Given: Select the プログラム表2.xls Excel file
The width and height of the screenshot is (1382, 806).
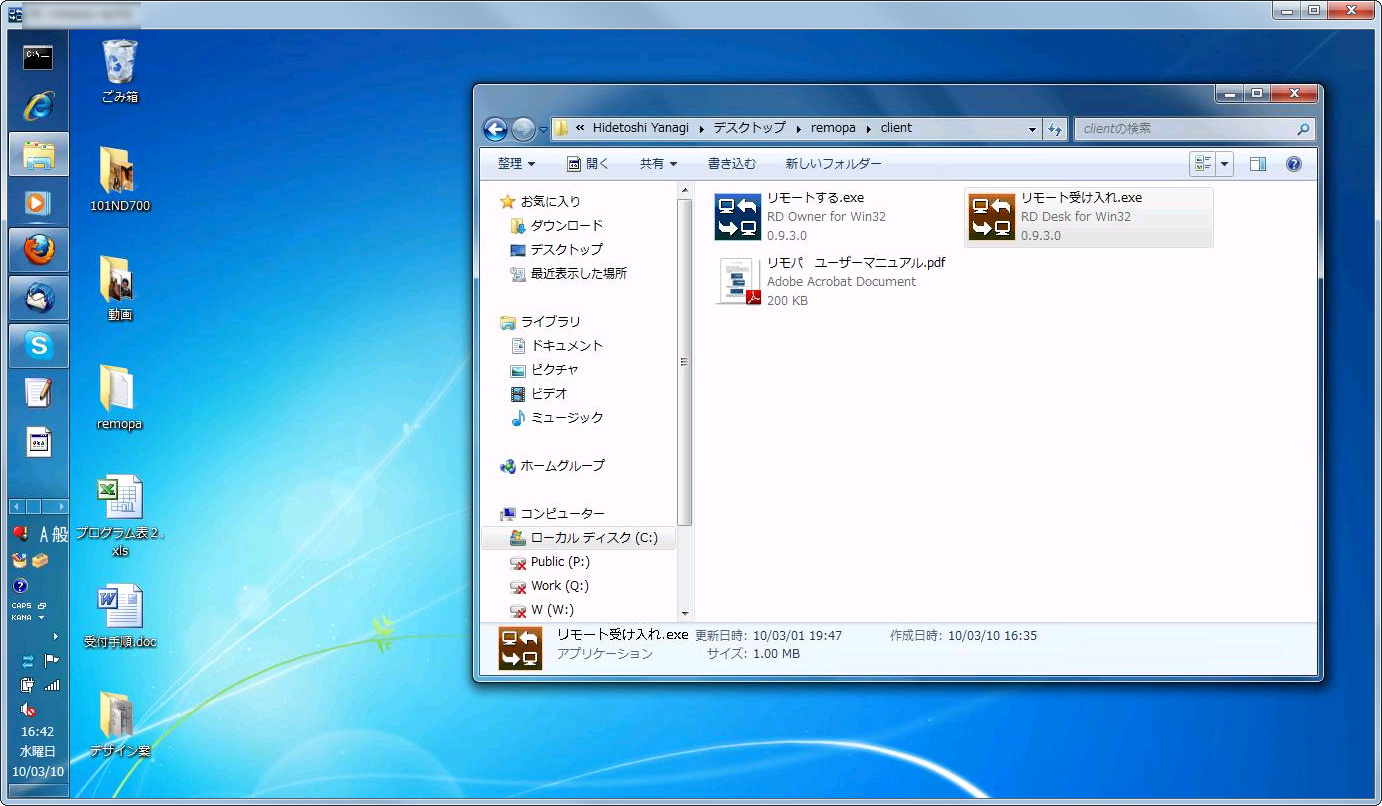Looking at the screenshot, I should [119, 516].
